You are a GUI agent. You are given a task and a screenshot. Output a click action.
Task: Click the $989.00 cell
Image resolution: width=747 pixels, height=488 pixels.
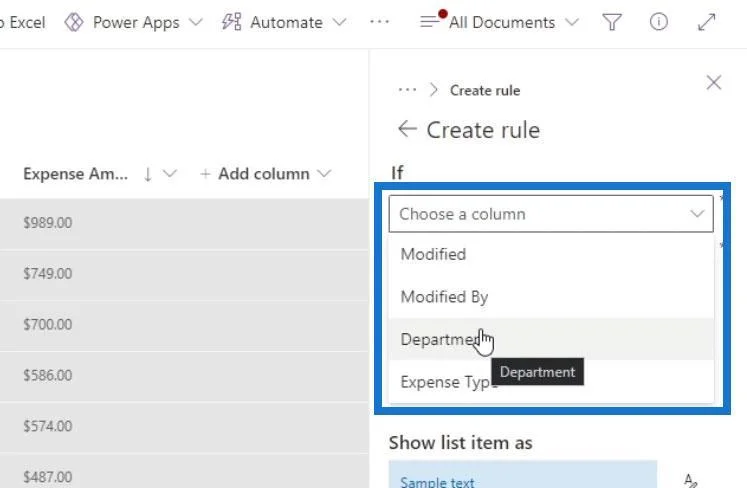(x=48, y=223)
